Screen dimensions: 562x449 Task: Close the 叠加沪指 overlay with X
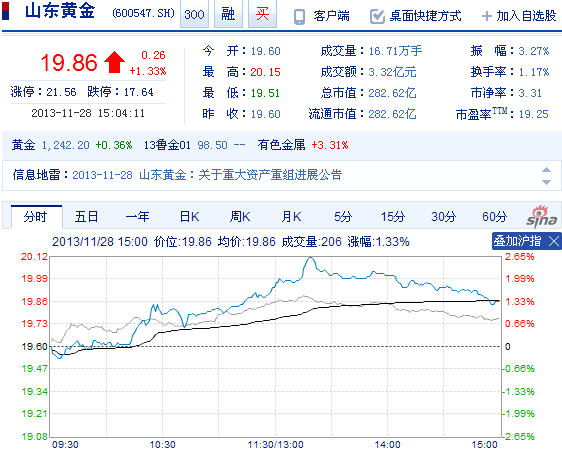554,241
